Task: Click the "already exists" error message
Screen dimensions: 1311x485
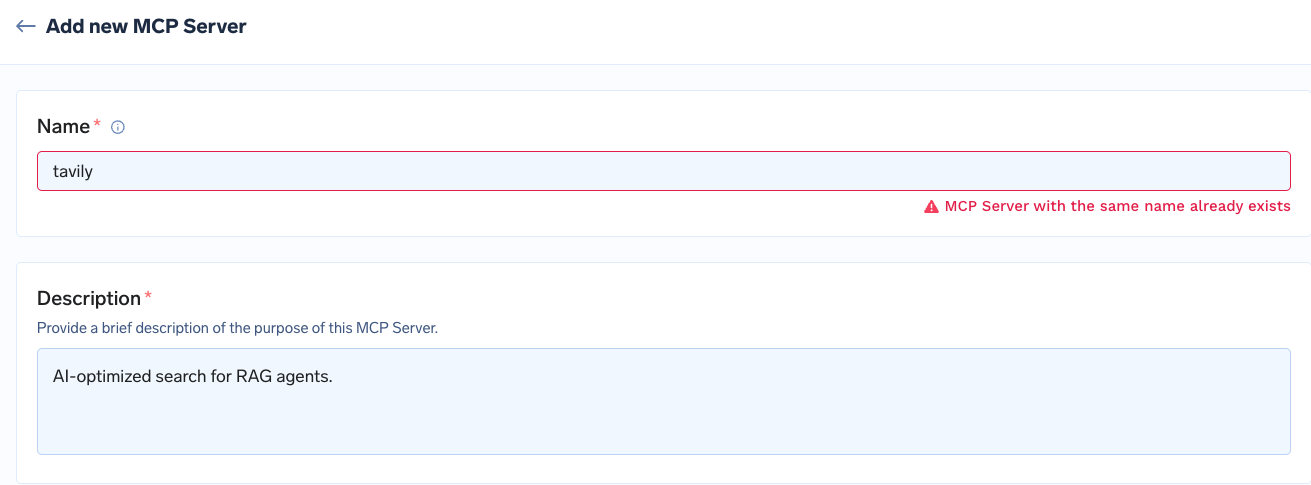Action: 1117,207
